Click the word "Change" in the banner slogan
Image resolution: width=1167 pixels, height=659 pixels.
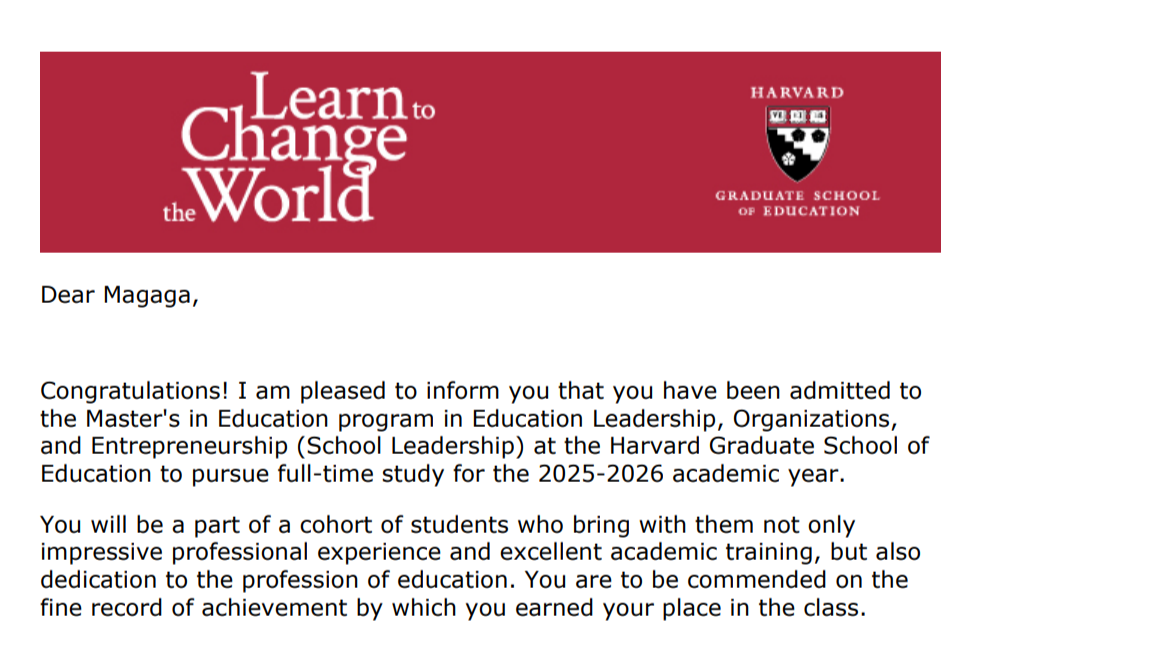pyautogui.click(x=293, y=143)
